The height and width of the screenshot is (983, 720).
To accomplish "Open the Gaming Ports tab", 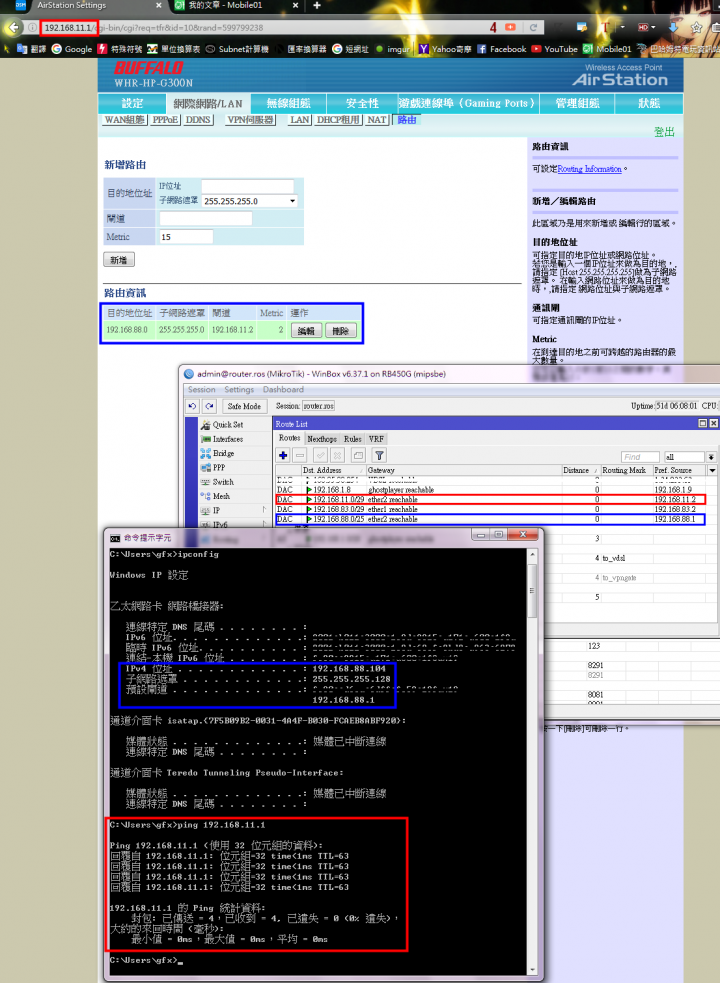I will pyautogui.click(x=469, y=103).
